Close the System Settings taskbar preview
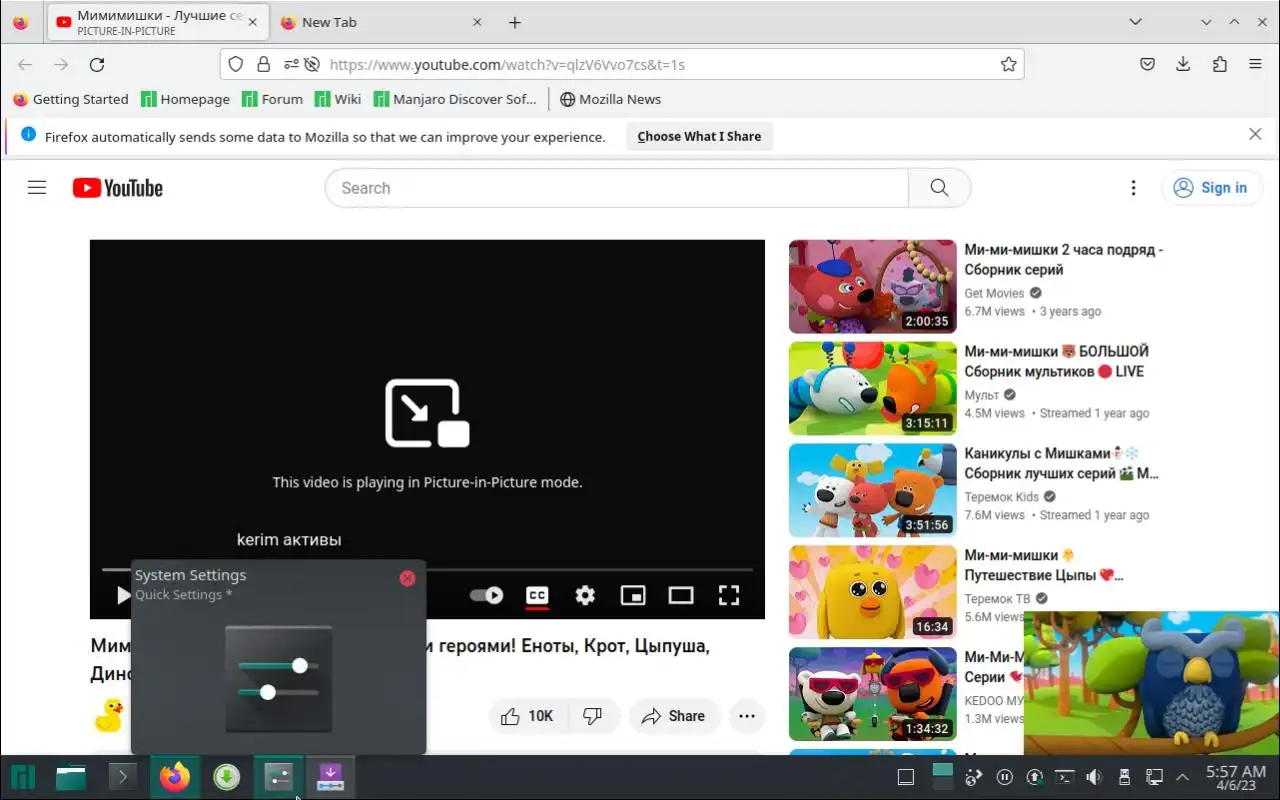This screenshot has width=1280, height=800. 407,578
